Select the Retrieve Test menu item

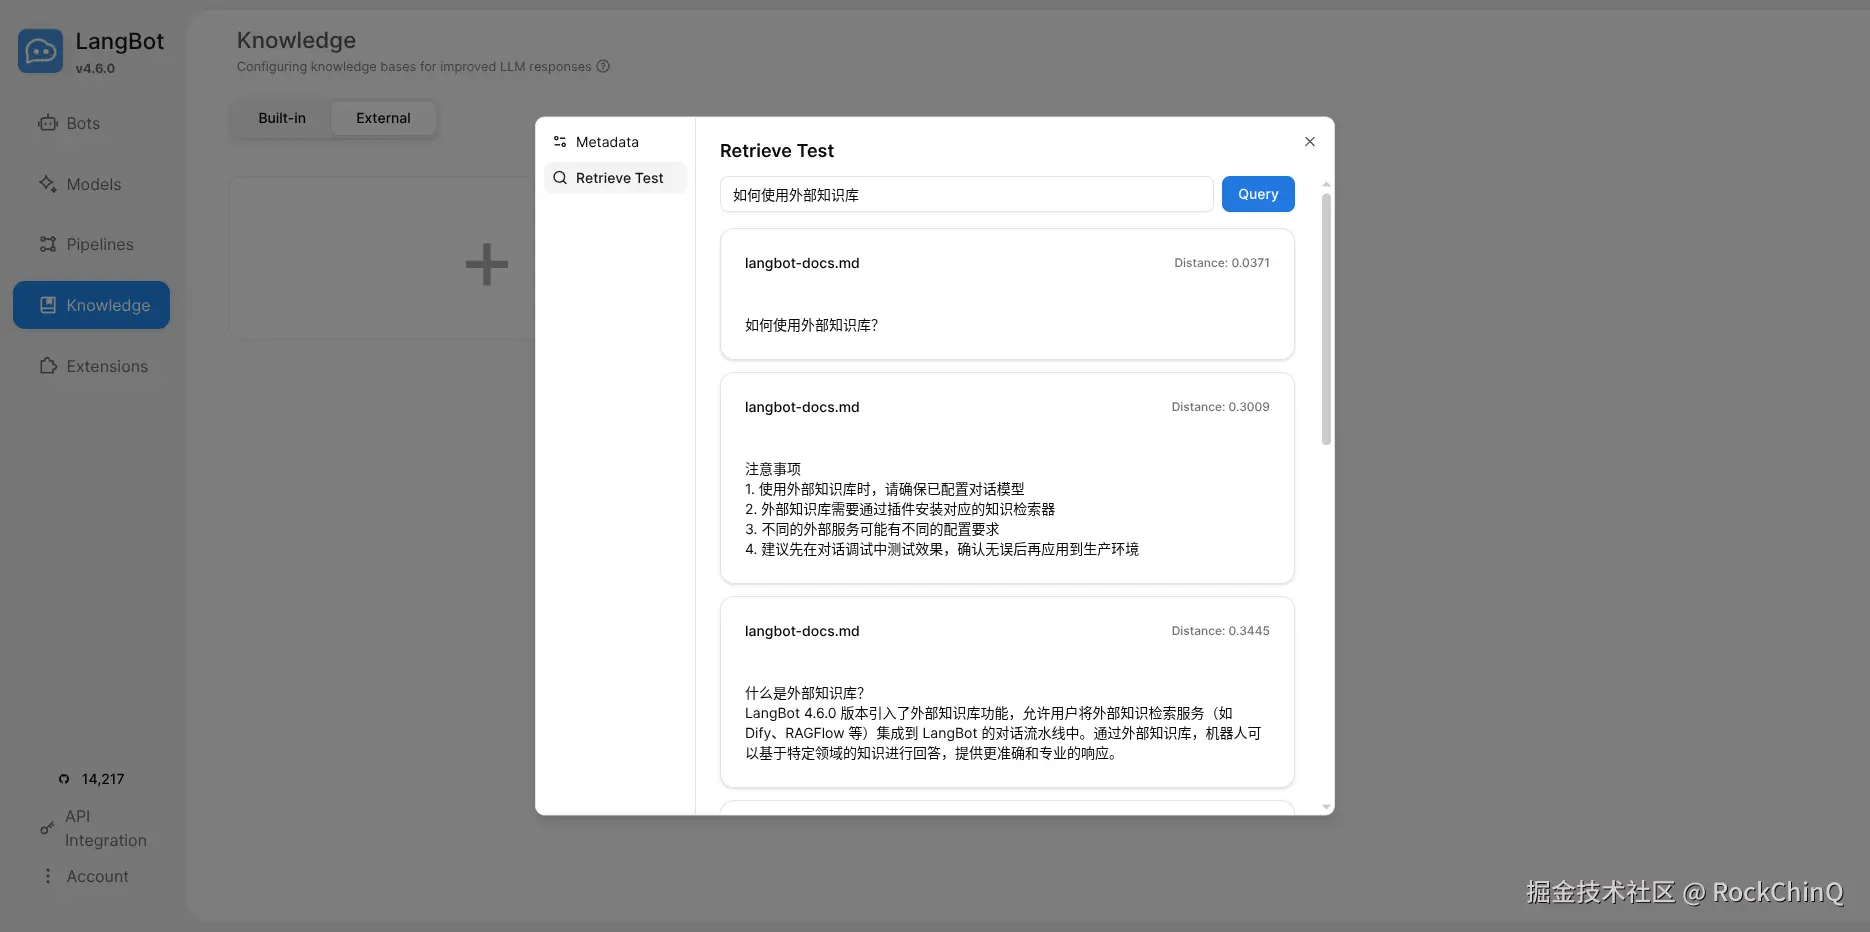615,178
